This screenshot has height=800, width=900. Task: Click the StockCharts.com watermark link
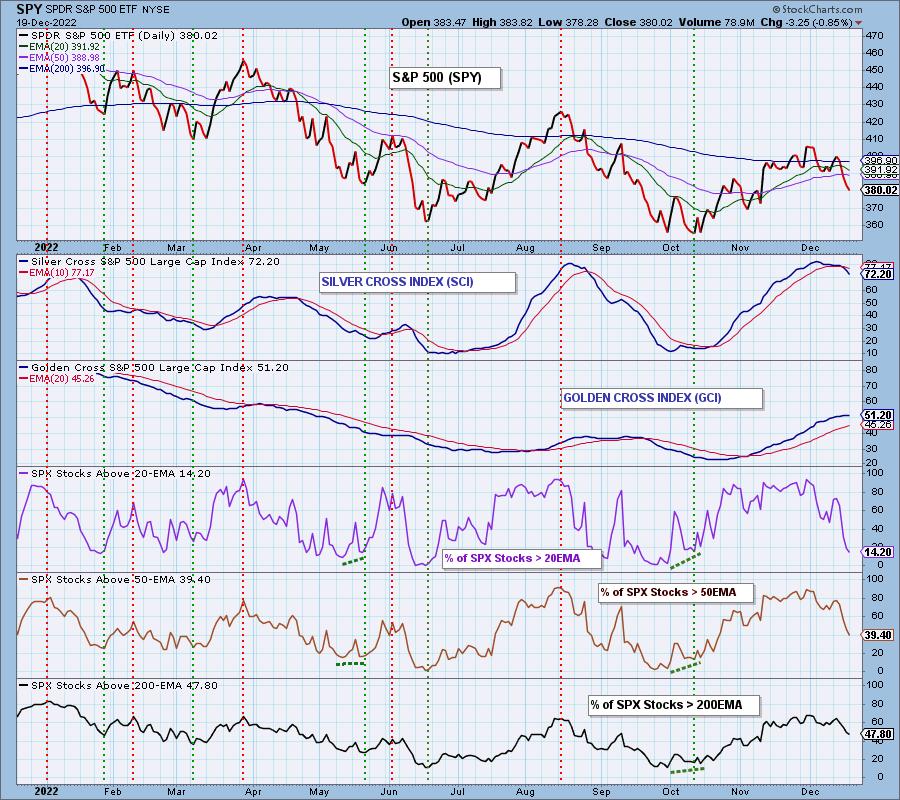click(x=817, y=9)
